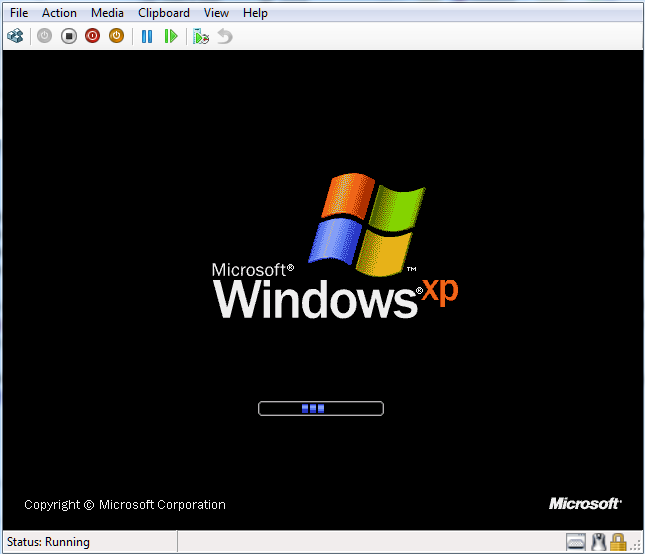The width and height of the screenshot is (645, 554).
Task: Click the Windows XP boot progress bar
Action: (x=321, y=408)
